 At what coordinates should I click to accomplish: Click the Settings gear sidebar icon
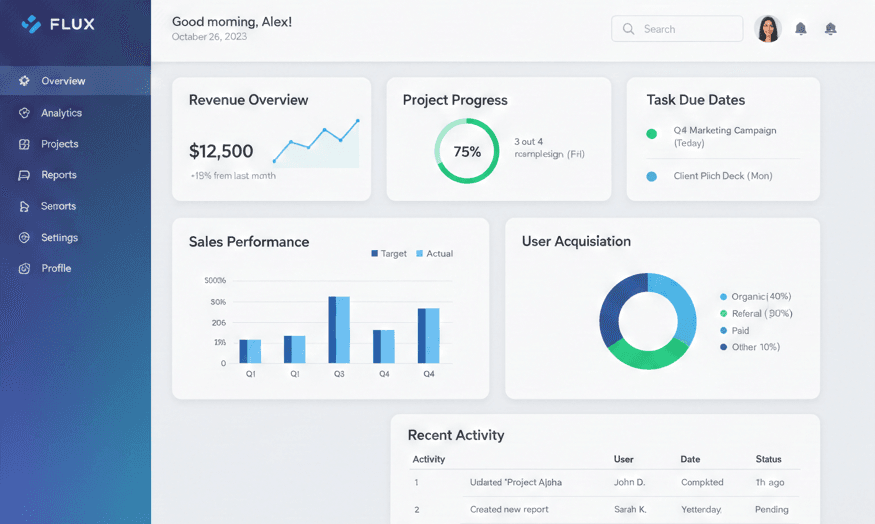tap(24, 238)
